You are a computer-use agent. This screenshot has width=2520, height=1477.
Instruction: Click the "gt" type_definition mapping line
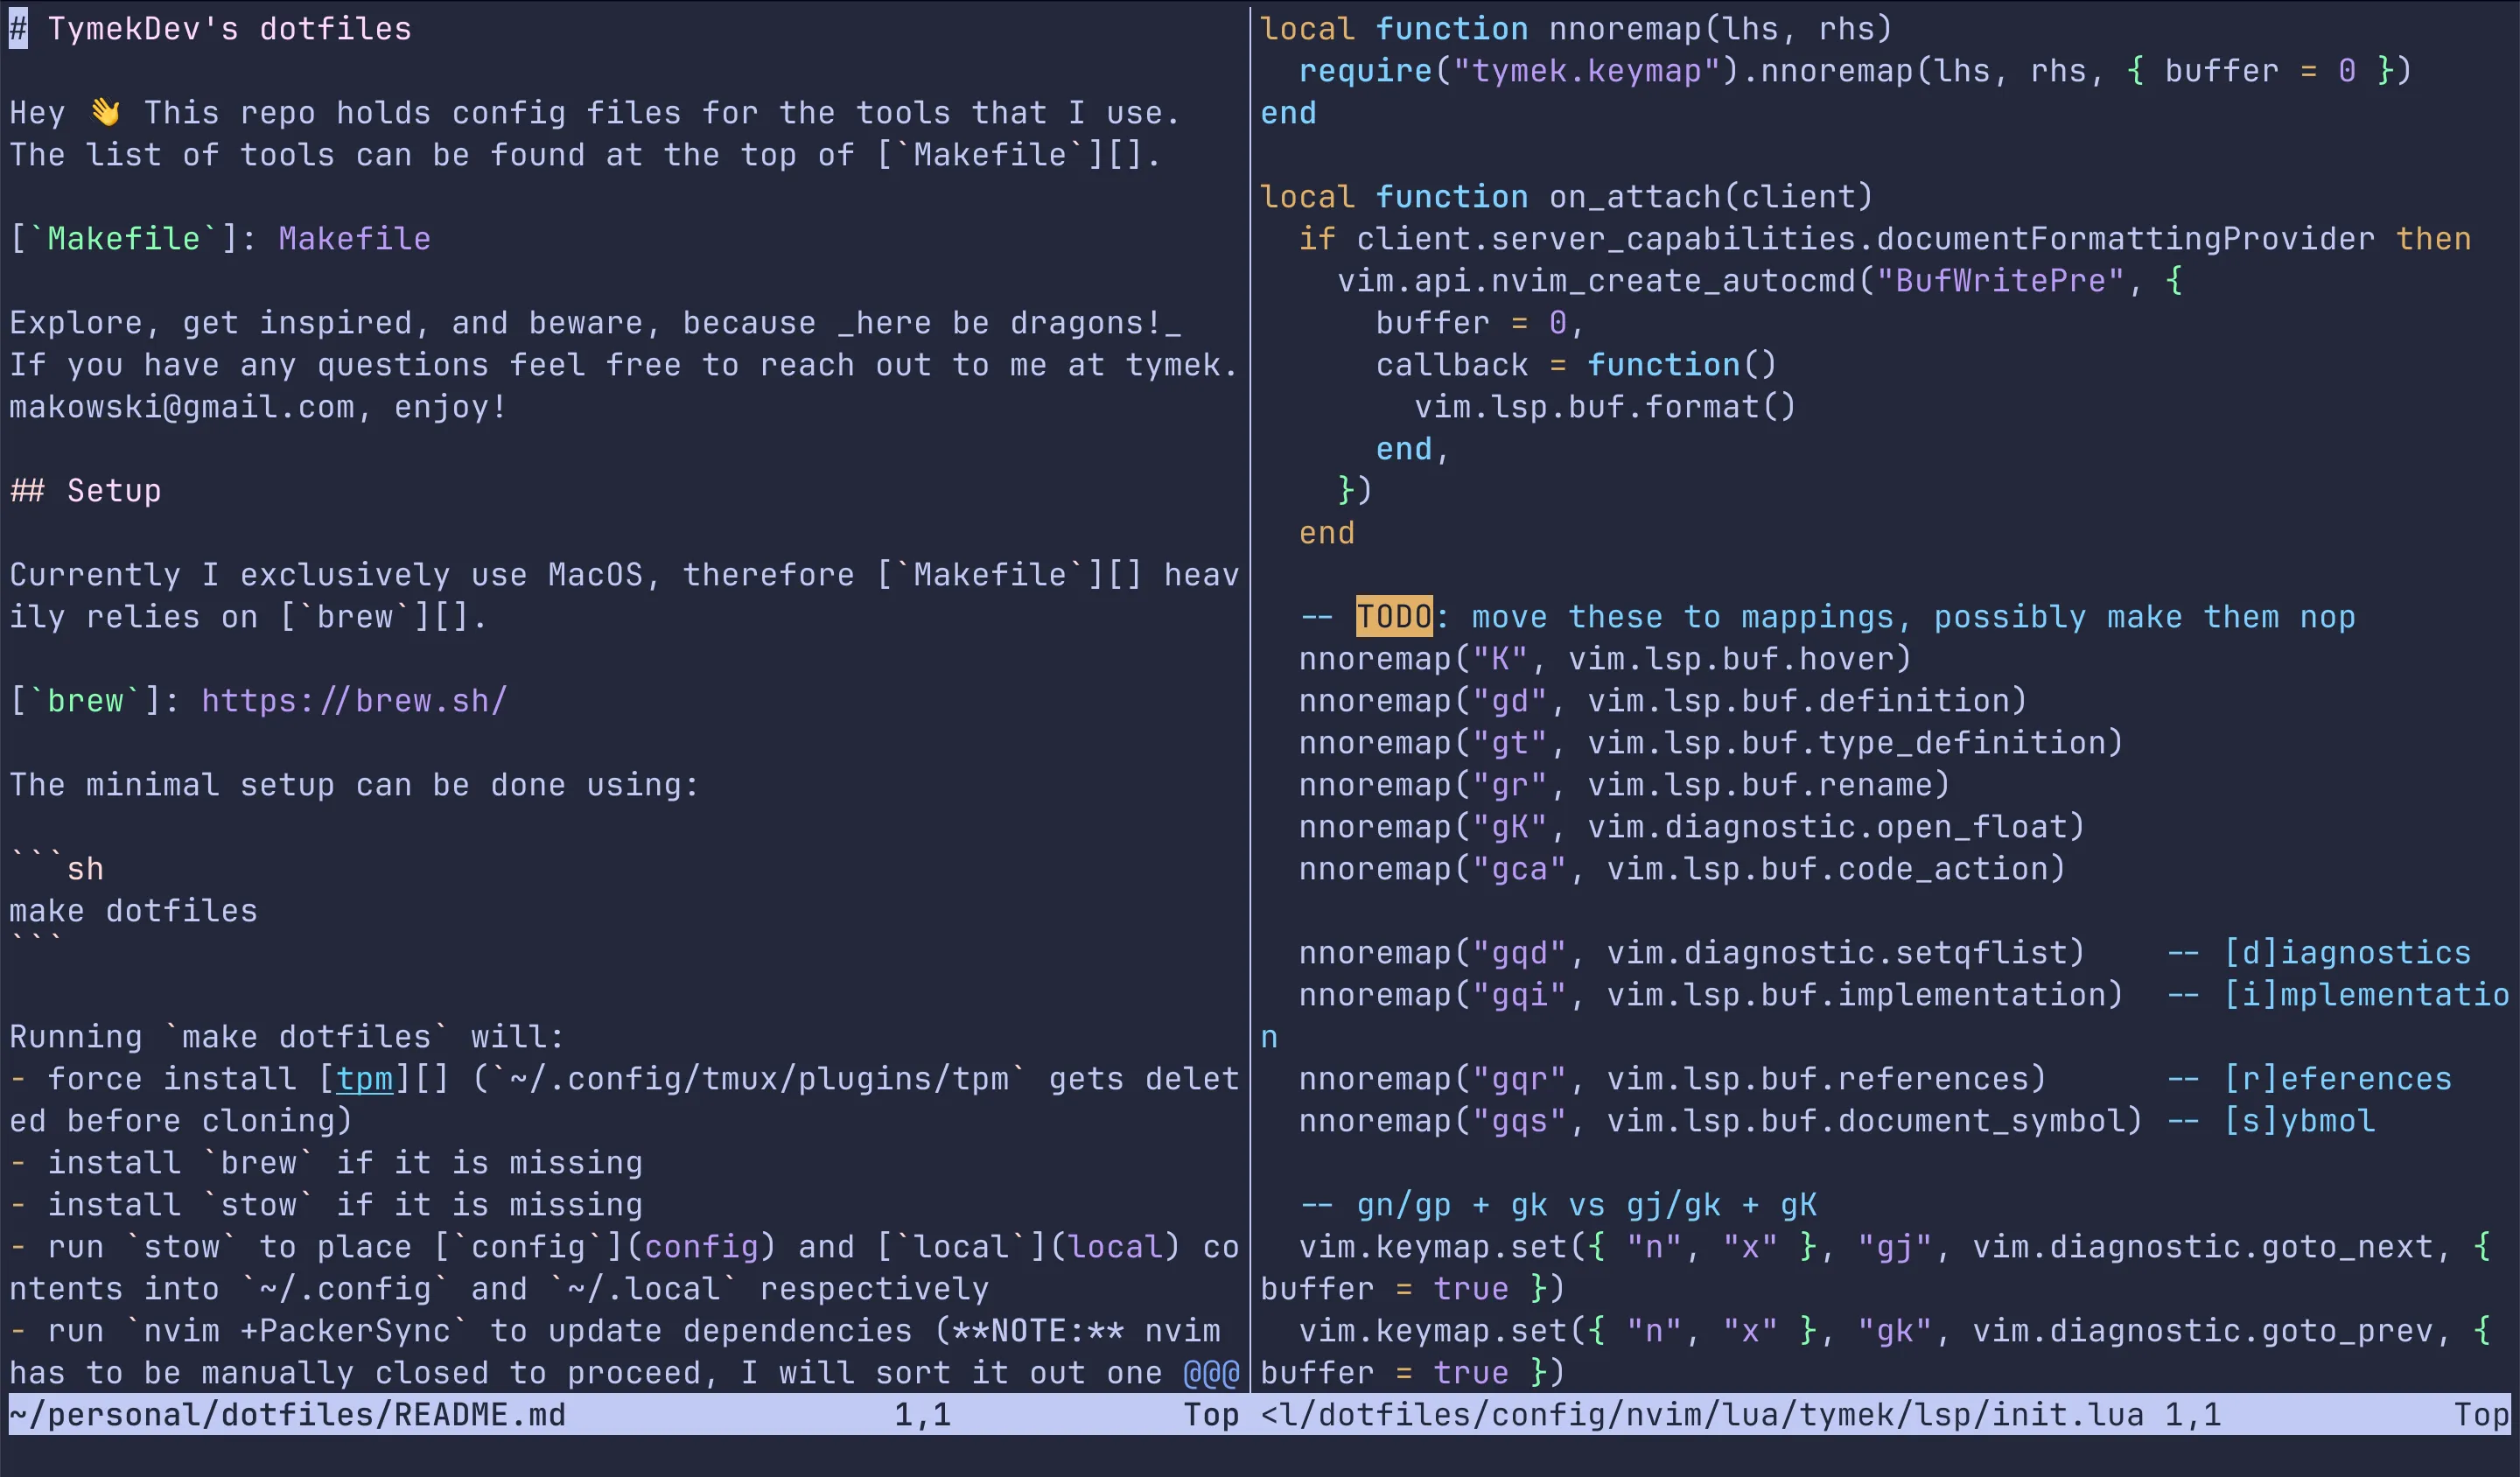[x=1710, y=742]
